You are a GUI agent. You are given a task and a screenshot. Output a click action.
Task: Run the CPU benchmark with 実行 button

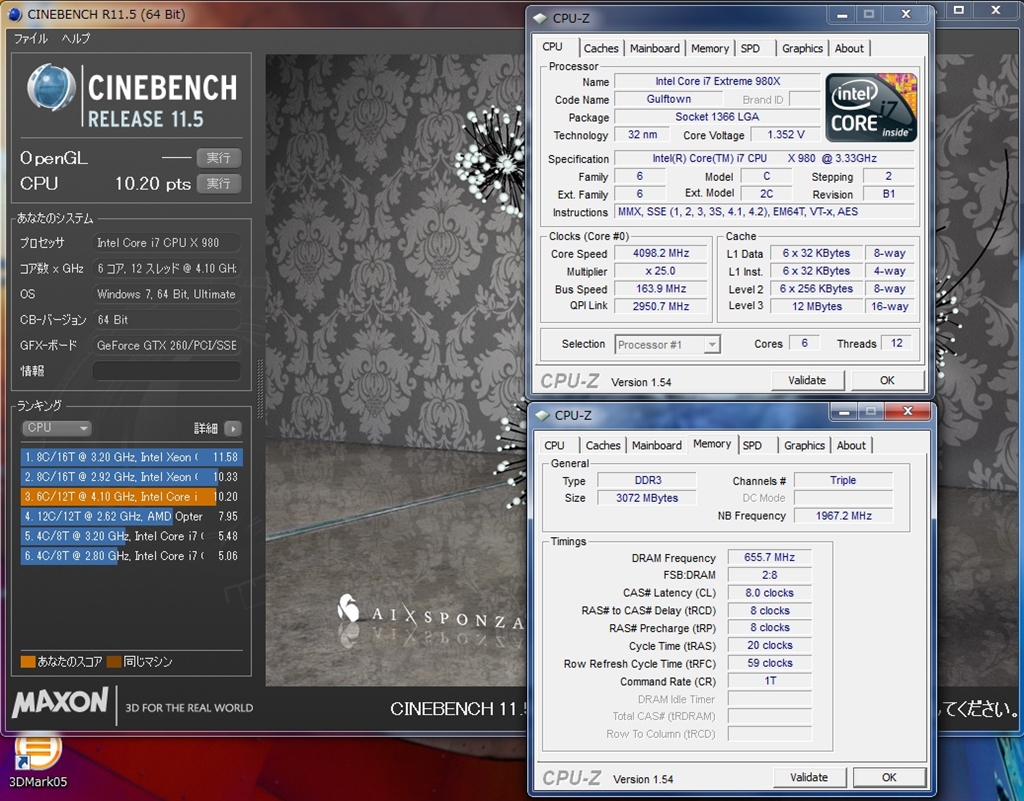pos(218,183)
